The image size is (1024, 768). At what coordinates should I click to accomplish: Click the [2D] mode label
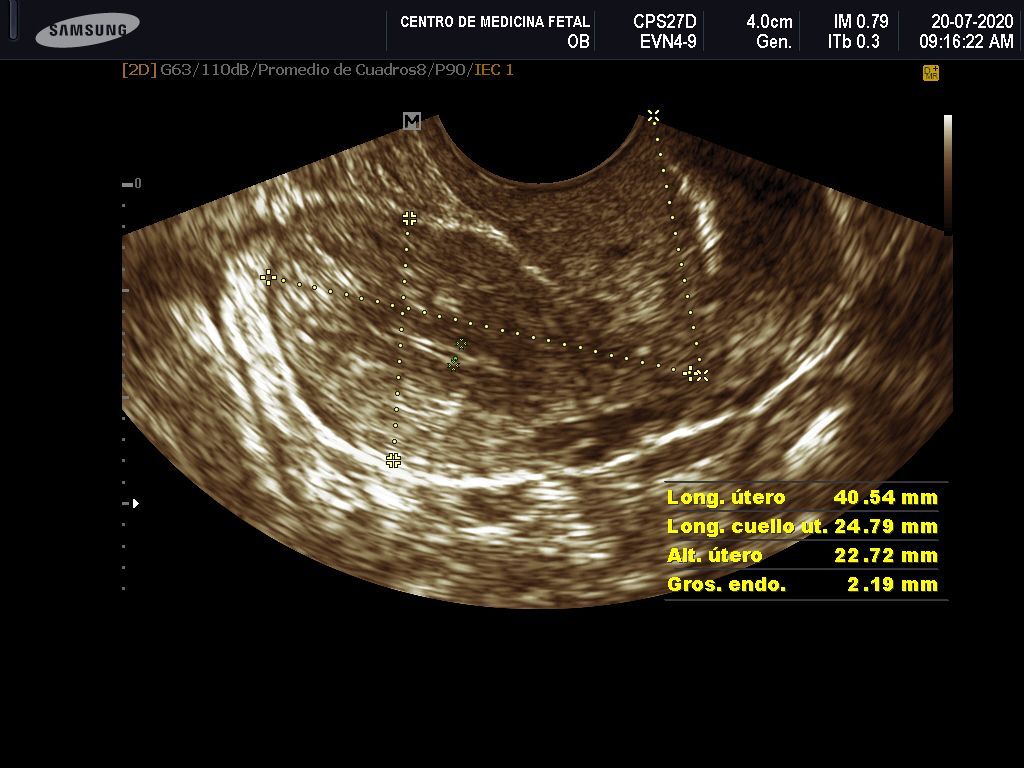point(139,70)
